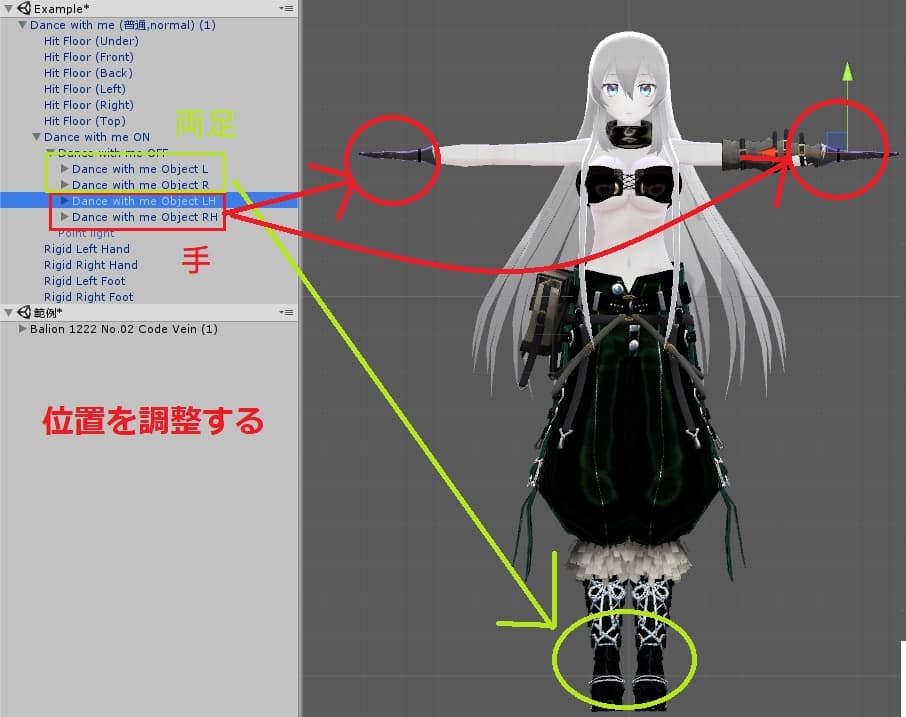
Task: Select Hit Floor (Front) in hierarchy
Action: pos(89,57)
